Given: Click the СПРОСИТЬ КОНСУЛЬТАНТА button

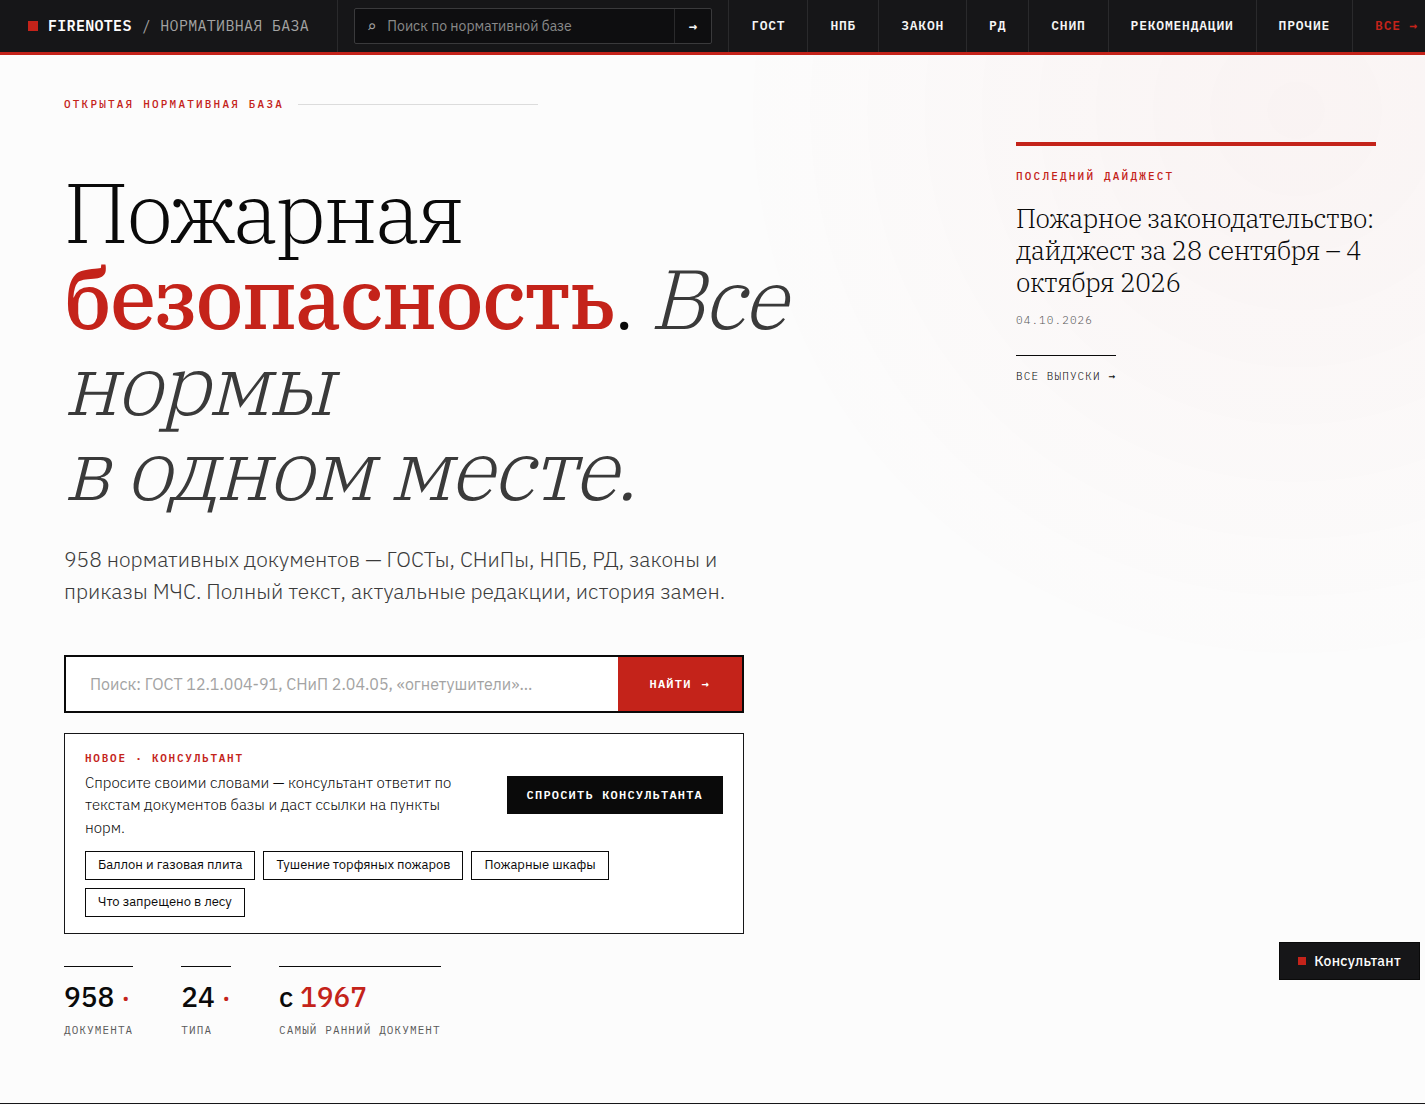Looking at the screenshot, I should 615,795.
